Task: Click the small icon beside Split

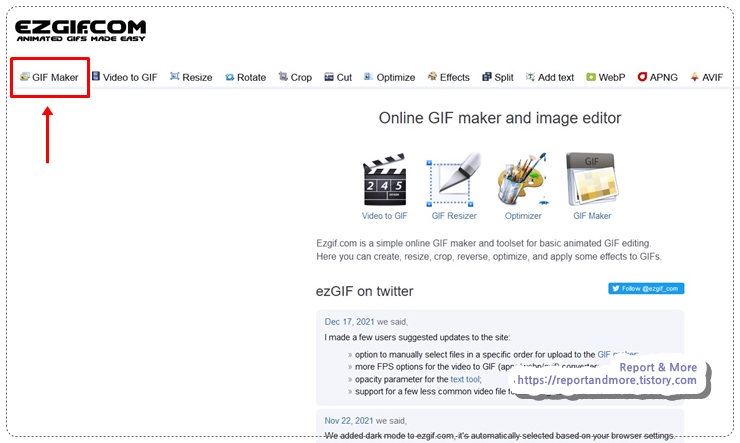Action: [x=487, y=76]
